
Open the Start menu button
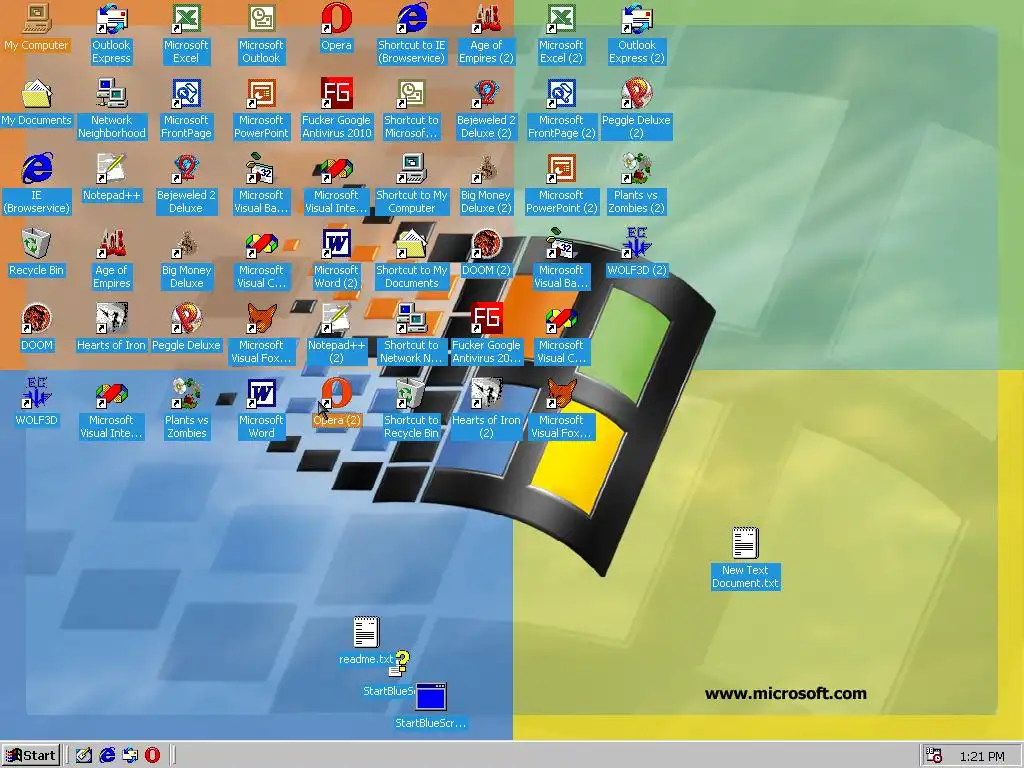tap(31, 756)
